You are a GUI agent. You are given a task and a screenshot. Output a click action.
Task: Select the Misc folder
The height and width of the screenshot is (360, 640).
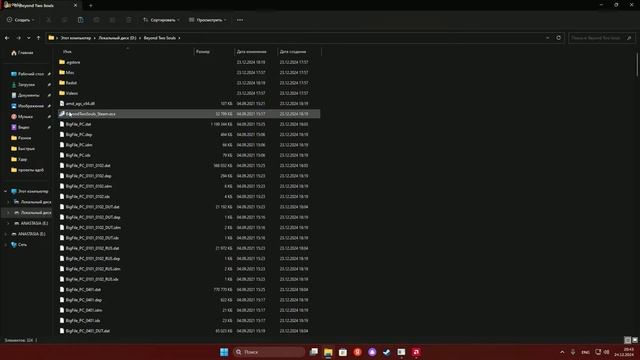coord(70,72)
